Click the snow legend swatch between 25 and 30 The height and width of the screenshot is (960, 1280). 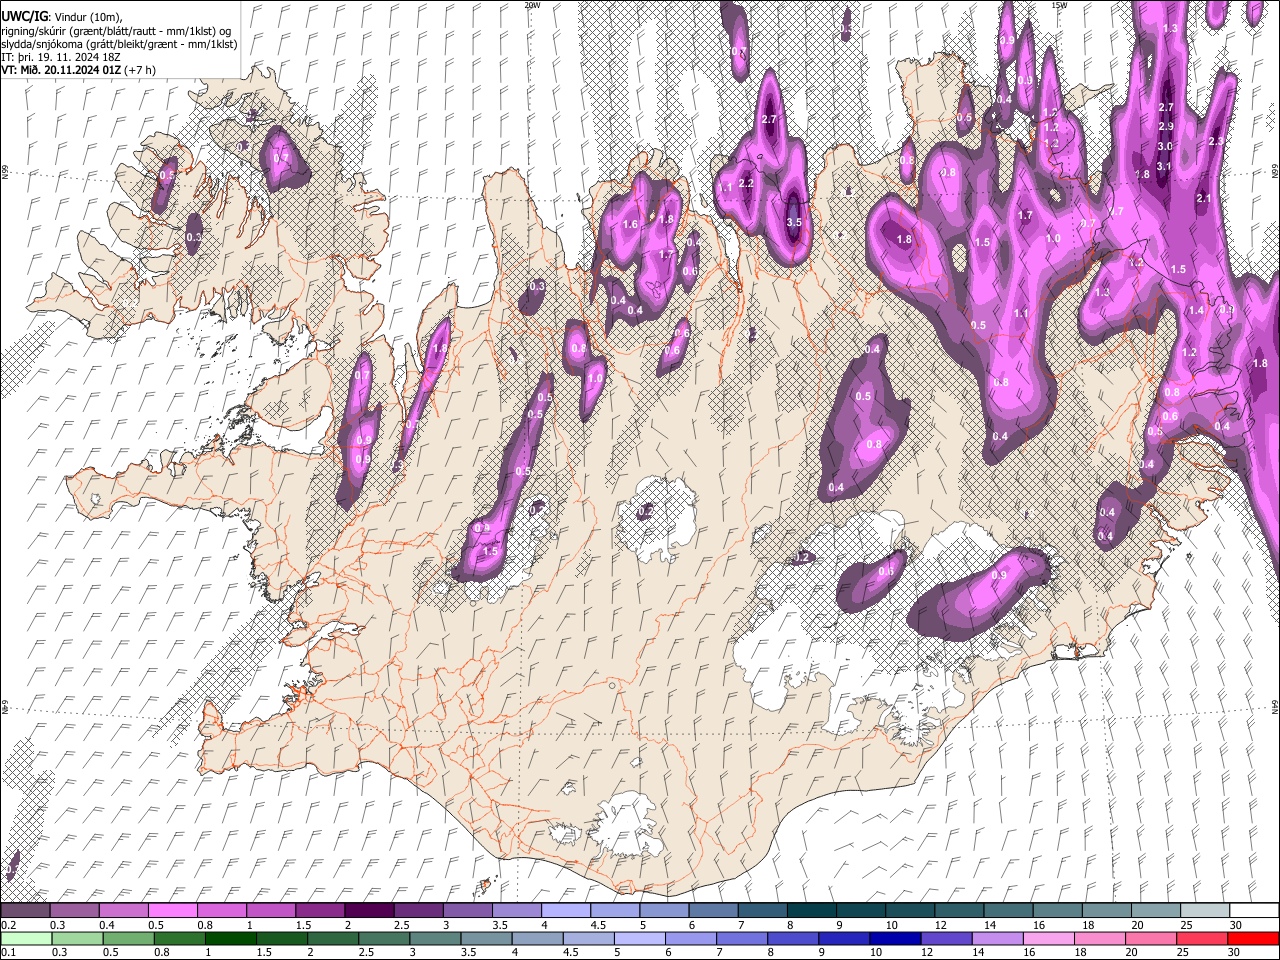point(1204,911)
